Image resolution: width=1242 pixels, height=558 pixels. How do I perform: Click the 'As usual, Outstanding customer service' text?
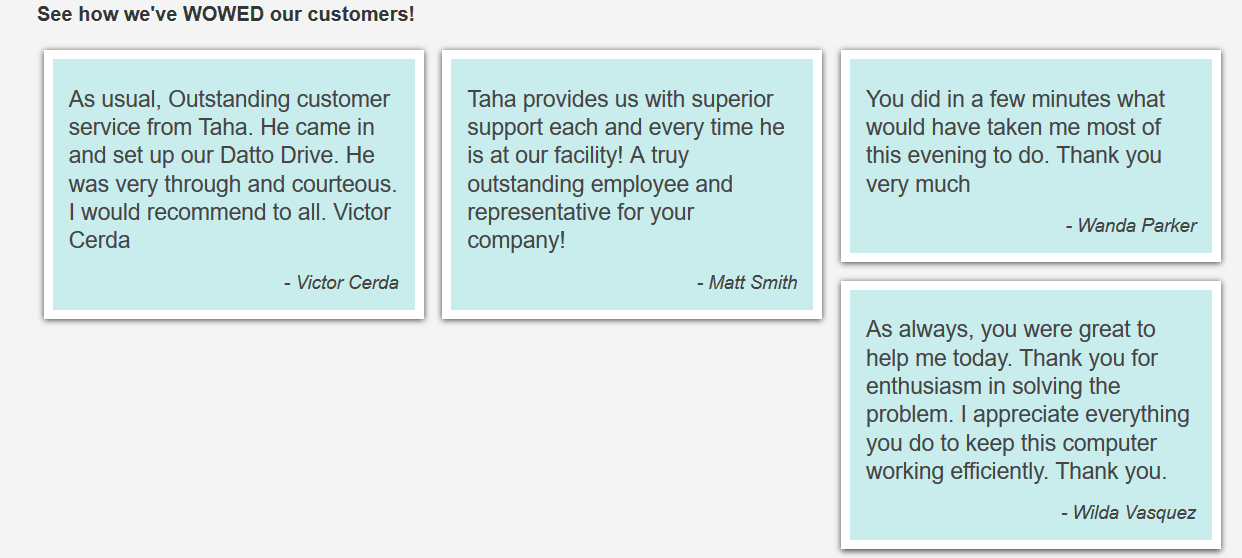pyautogui.click(x=229, y=114)
